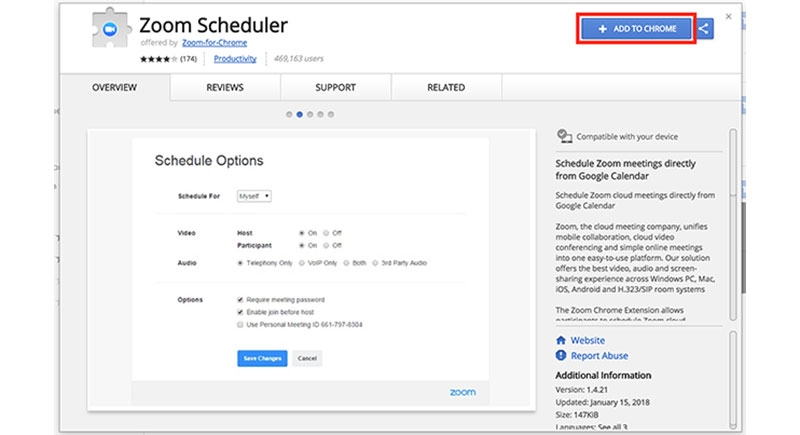Click the Add to Chrome button
This screenshot has height=435, width=800.
[636, 29]
